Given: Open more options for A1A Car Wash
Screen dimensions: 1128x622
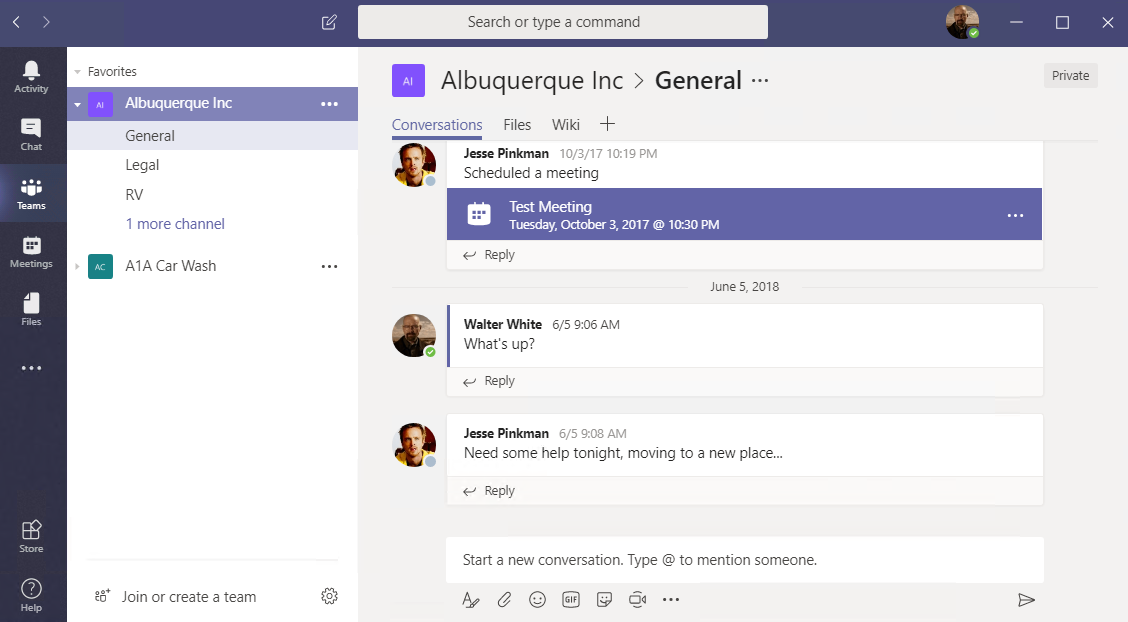Looking at the screenshot, I should (x=329, y=266).
